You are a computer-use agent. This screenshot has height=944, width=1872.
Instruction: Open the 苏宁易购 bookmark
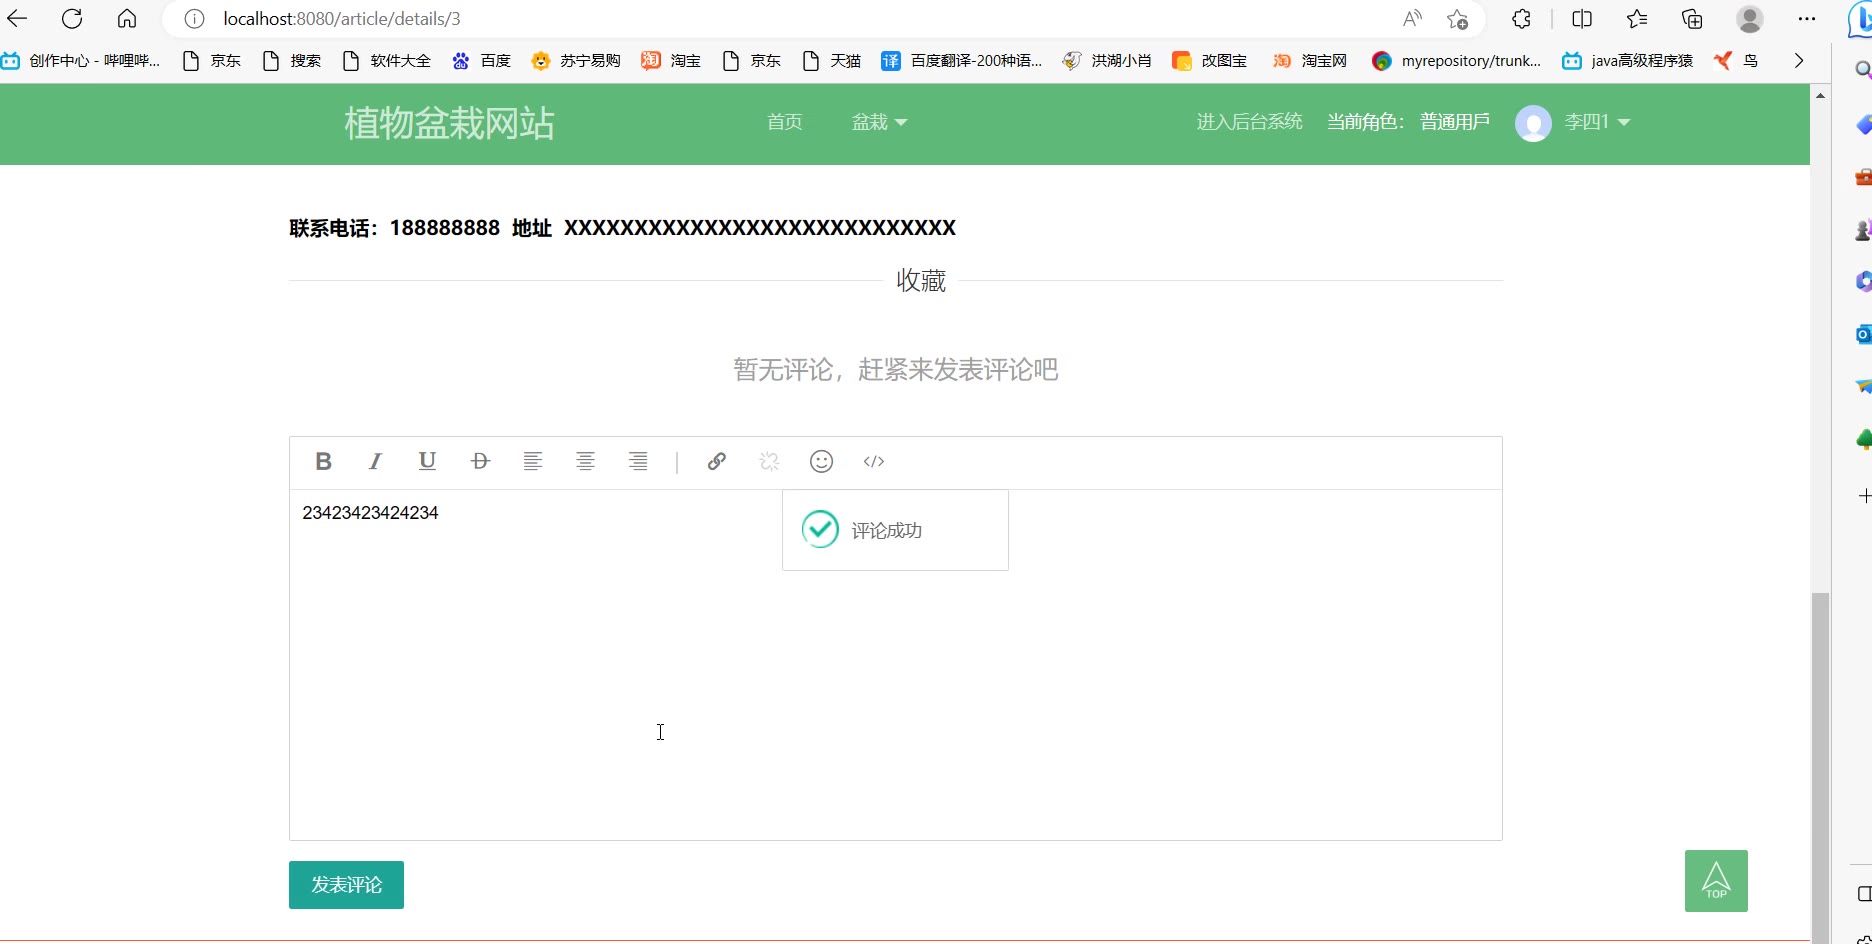(576, 61)
